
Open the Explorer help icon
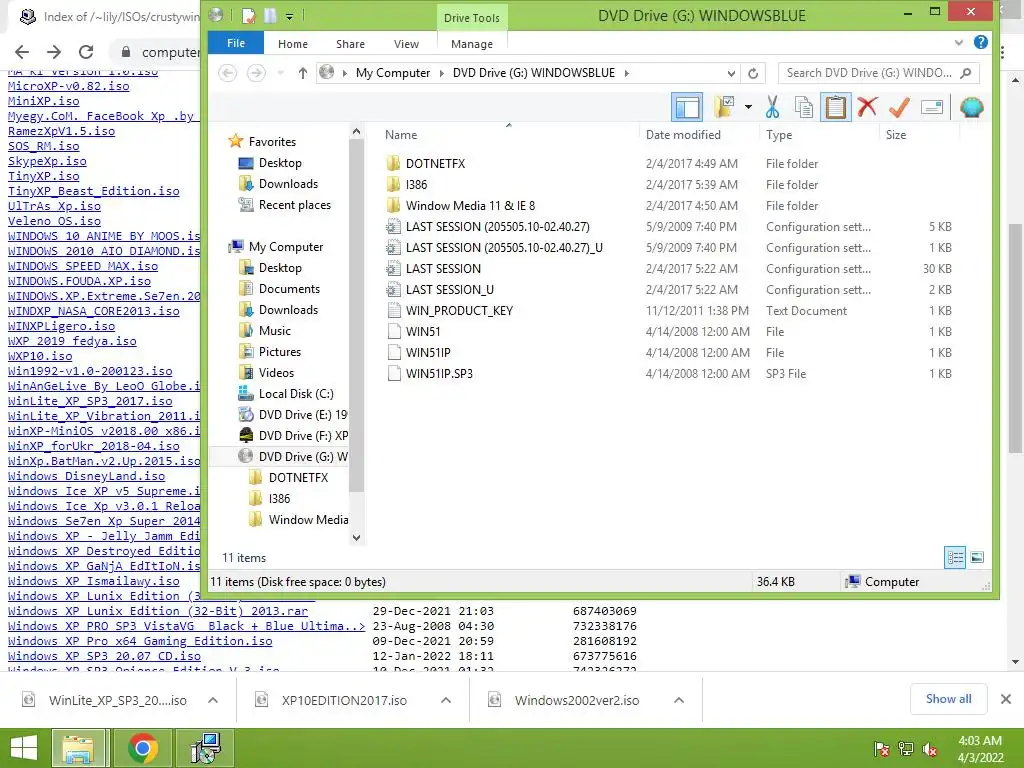980,43
